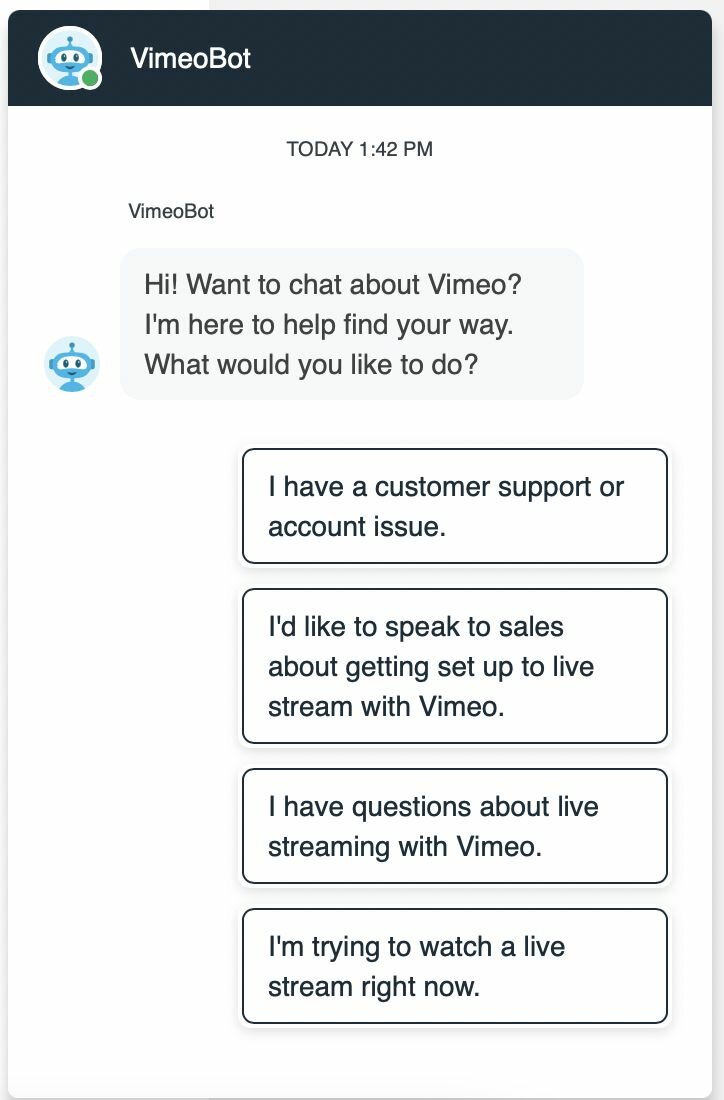Click the VimeoBot title in the header

tap(190, 58)
